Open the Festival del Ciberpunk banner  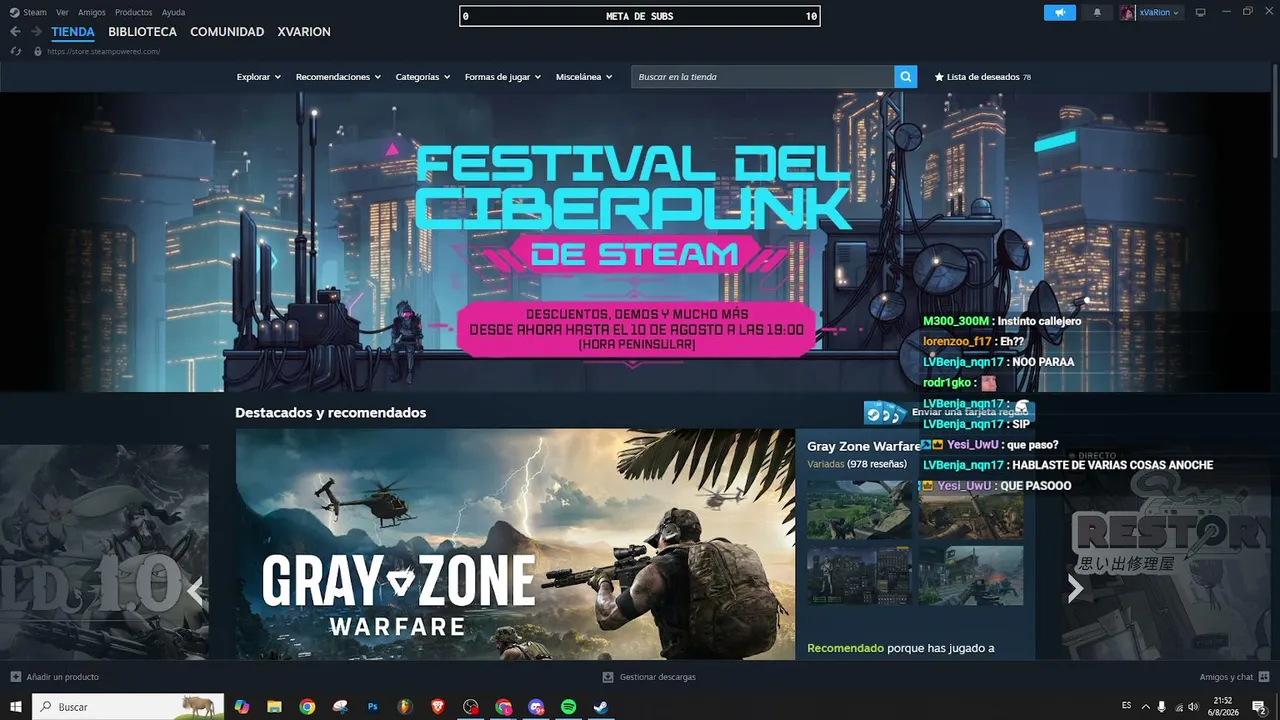pyautogui.click(x=637, y=242)
